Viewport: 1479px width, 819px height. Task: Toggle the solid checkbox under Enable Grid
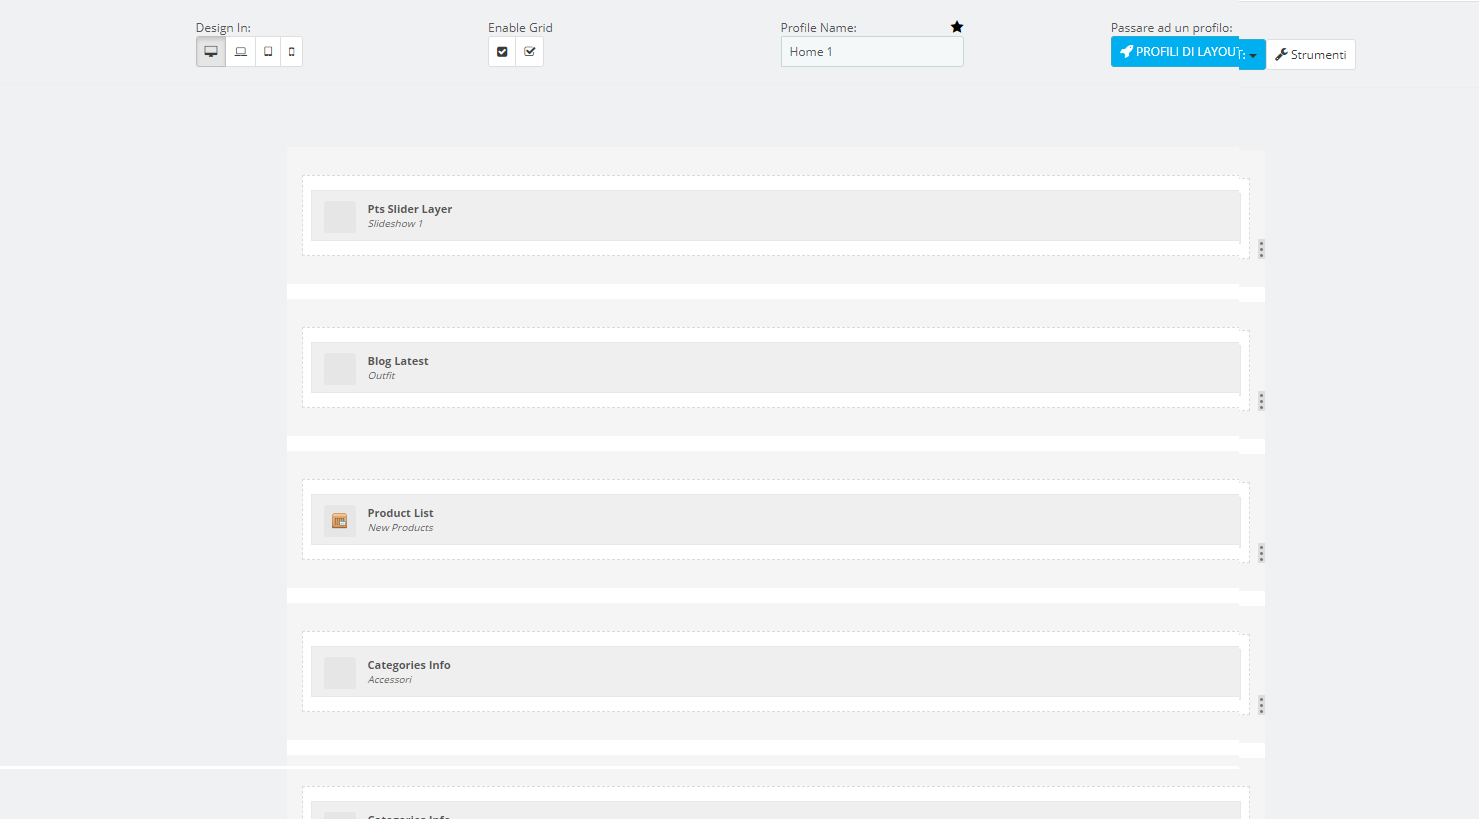(502, 52)
